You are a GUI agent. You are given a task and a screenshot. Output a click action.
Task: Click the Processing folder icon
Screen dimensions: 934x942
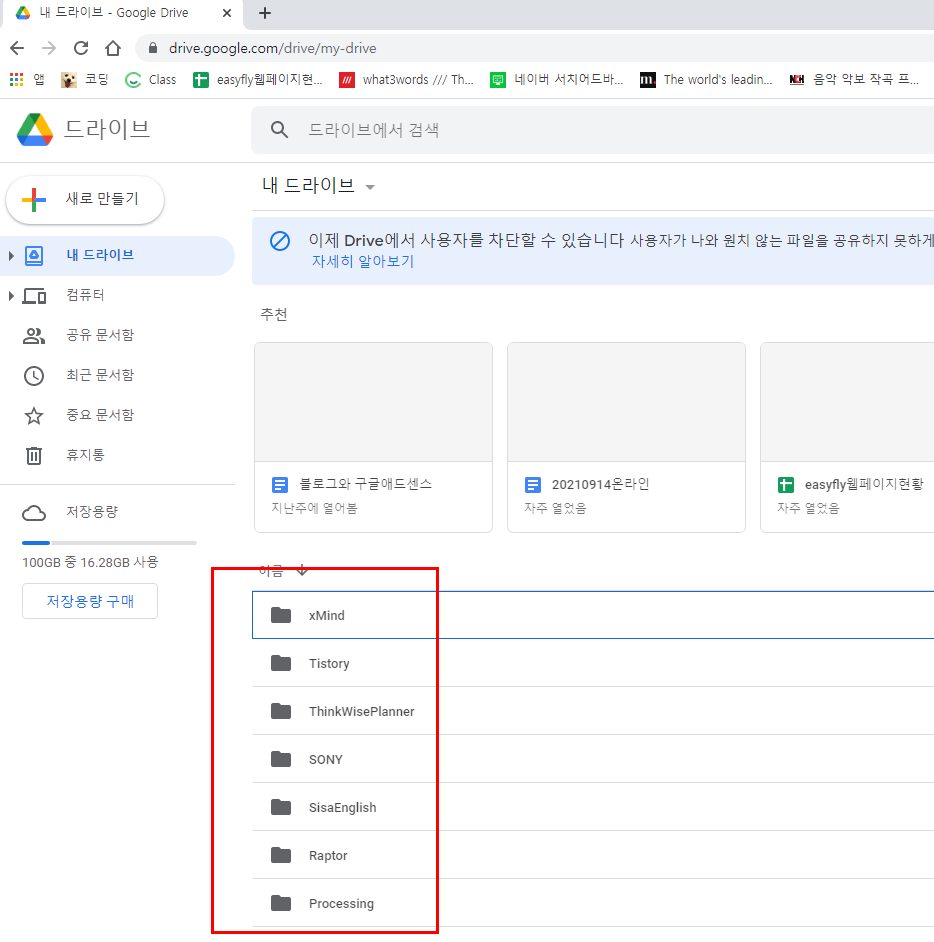(281, 903)
